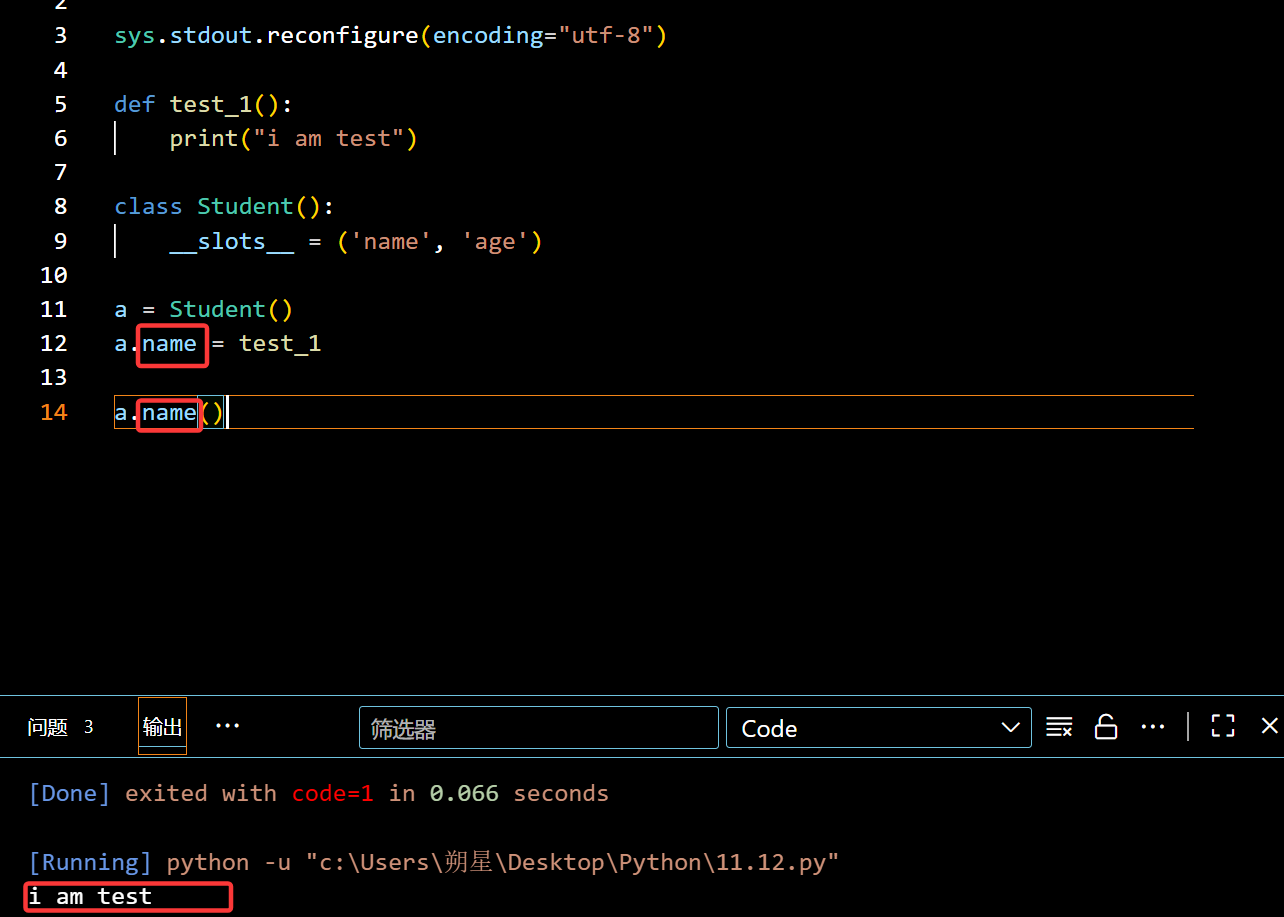Switch to the 问题 problems tab

click(48, 727)
